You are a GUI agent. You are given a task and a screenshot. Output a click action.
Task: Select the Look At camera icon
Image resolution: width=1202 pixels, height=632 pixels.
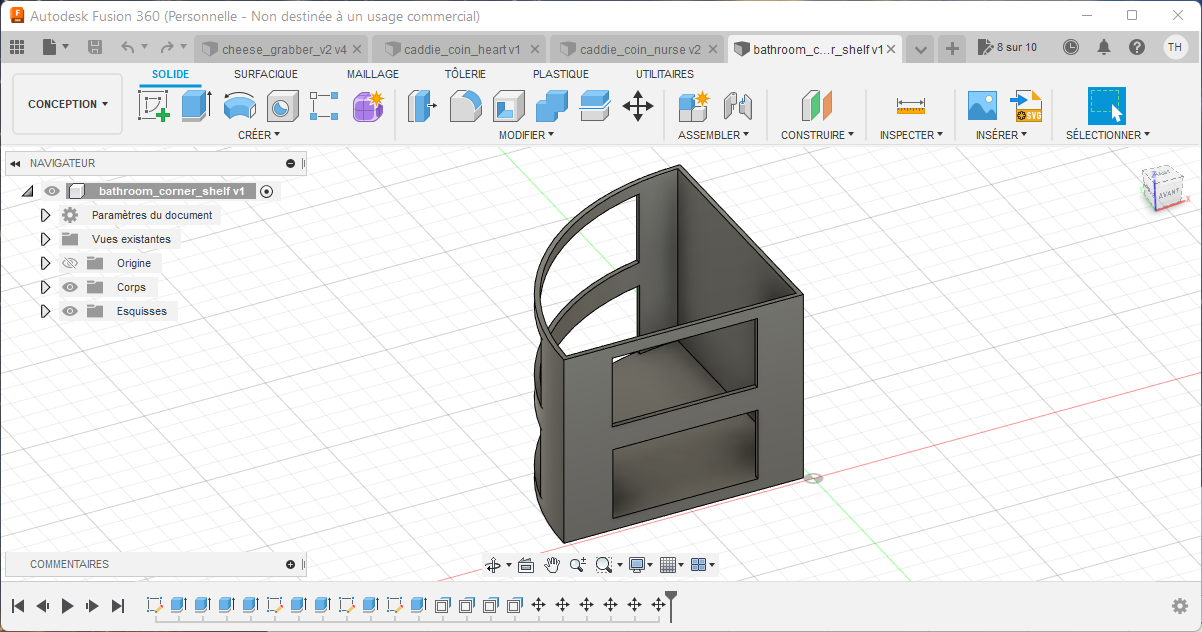point(526,565)
